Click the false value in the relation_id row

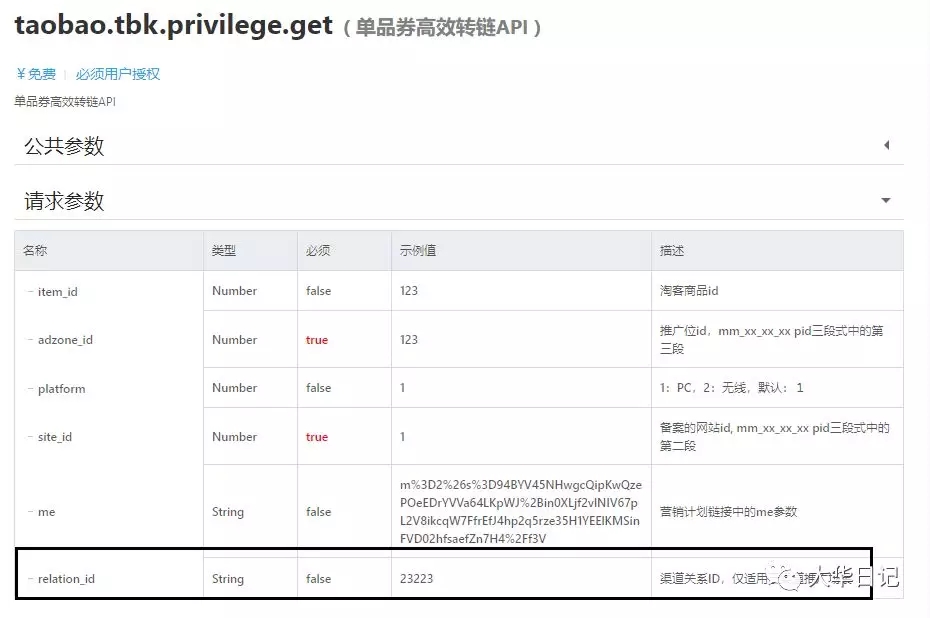point(319,579)
